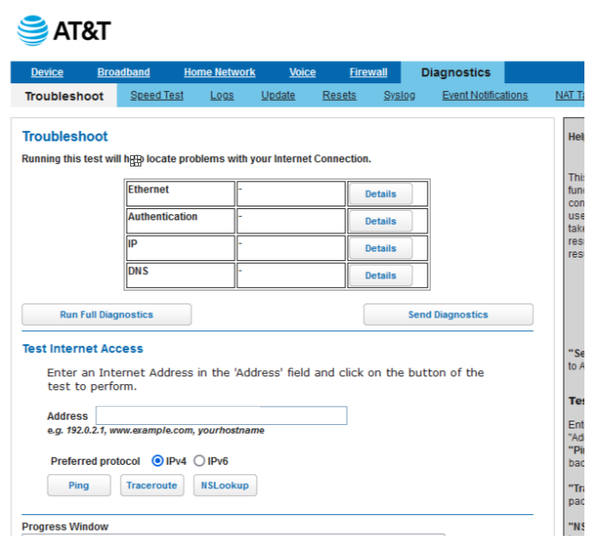Open Event Notifications page
Image resolution: width=600 pixels, height=555 pixels.
(485, 96)
